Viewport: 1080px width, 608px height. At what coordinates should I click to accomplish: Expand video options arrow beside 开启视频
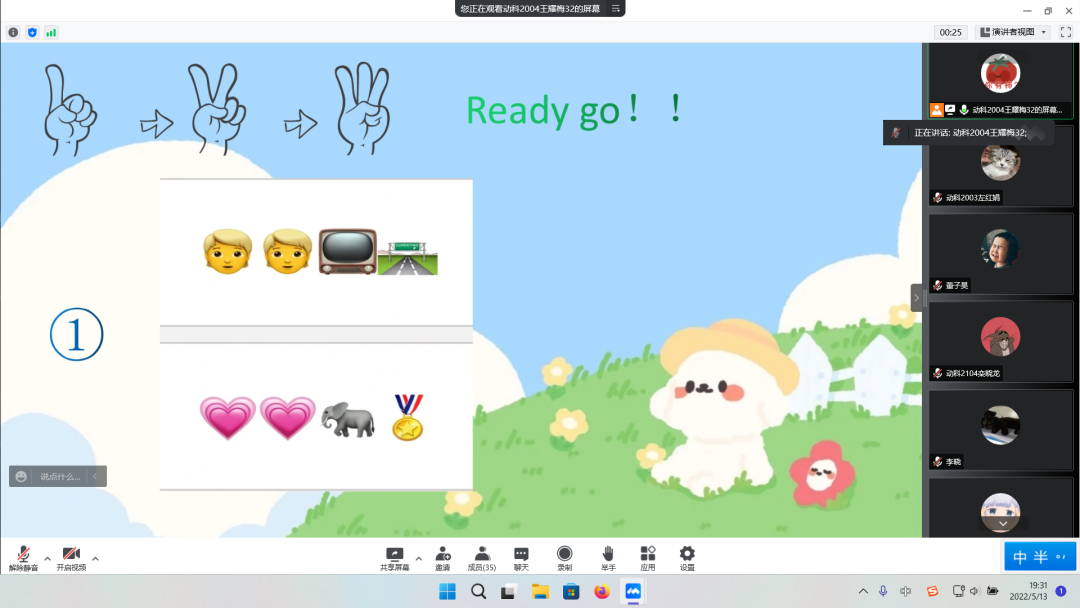(x=95, y=558)
